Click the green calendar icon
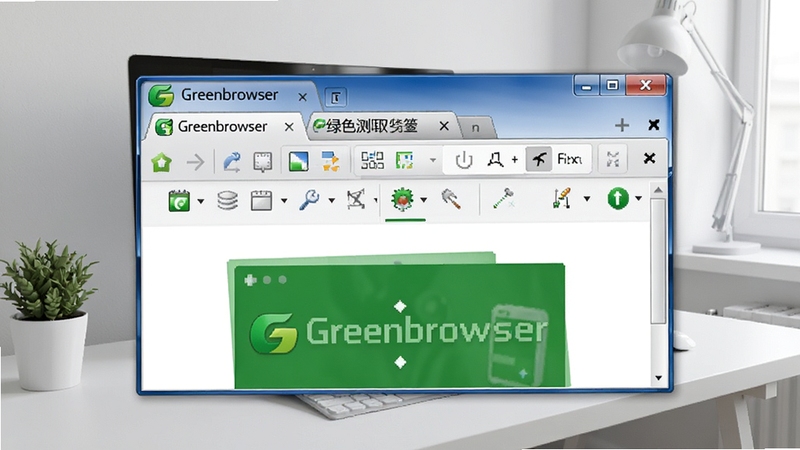The height and width of the screenshot is (450, 800). coord(179,201)
